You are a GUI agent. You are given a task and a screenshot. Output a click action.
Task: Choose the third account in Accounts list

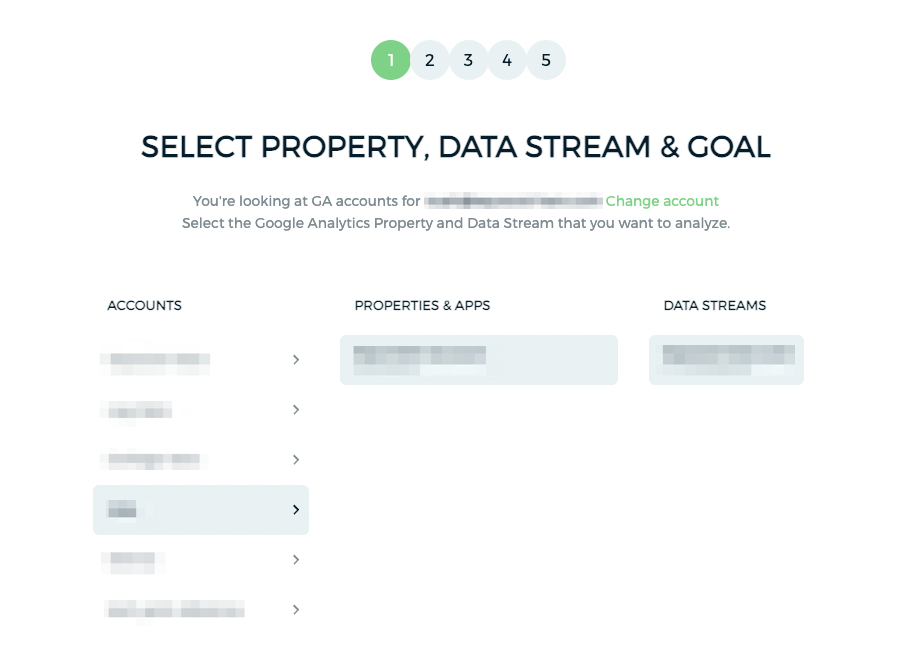pyautogui.click(x=201, y=460)
